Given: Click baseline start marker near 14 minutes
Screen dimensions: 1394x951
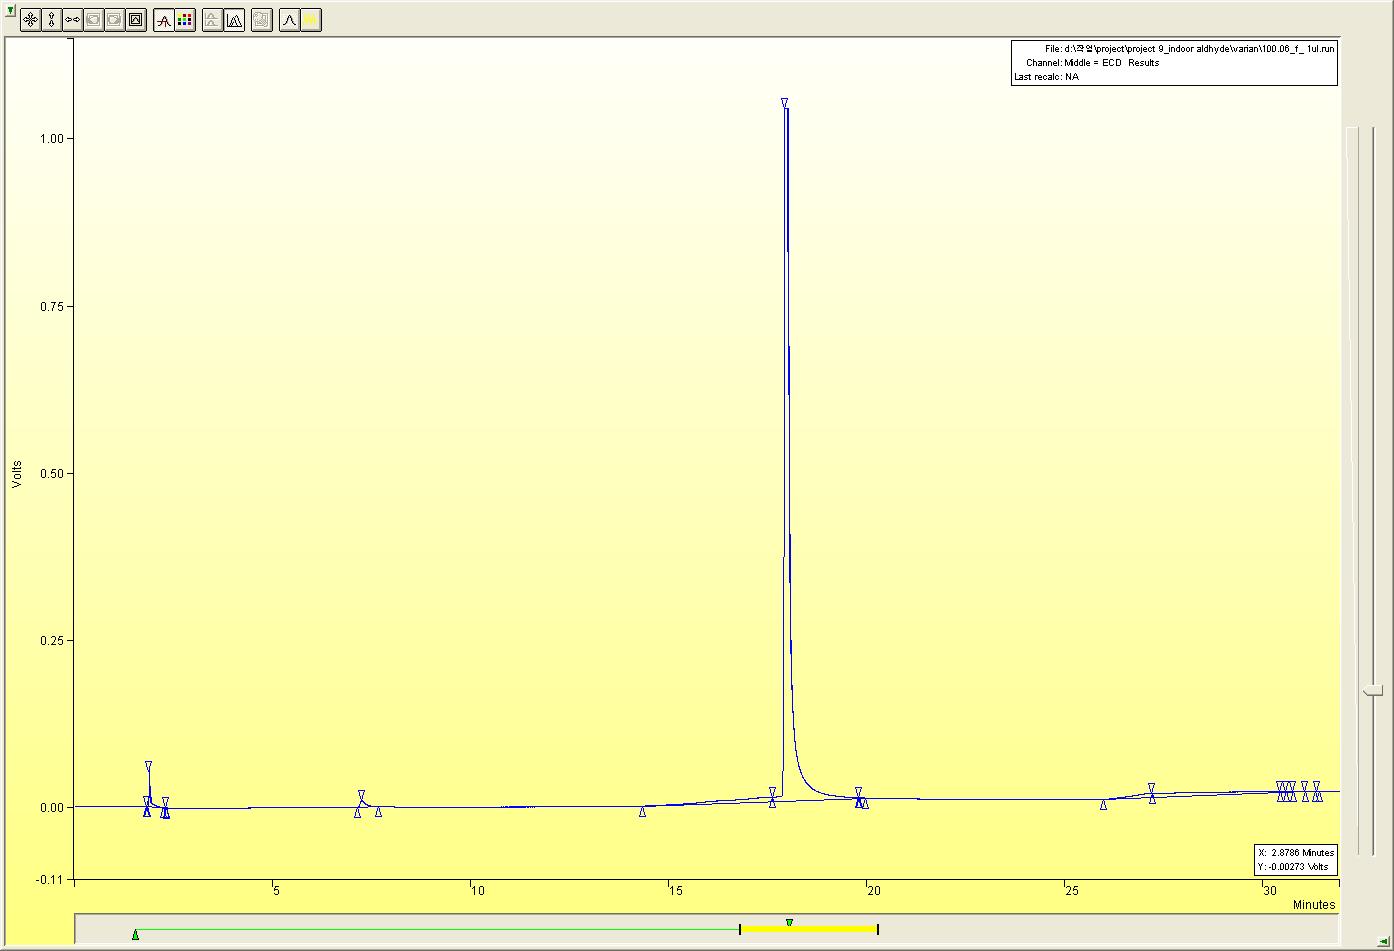Looking at the screenshot, I should point(642,812).
